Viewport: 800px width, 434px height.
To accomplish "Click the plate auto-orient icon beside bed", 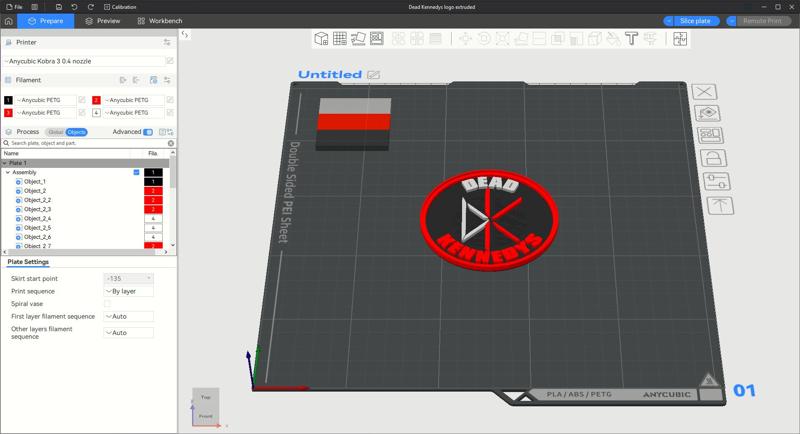I will (x=707, y=113).
